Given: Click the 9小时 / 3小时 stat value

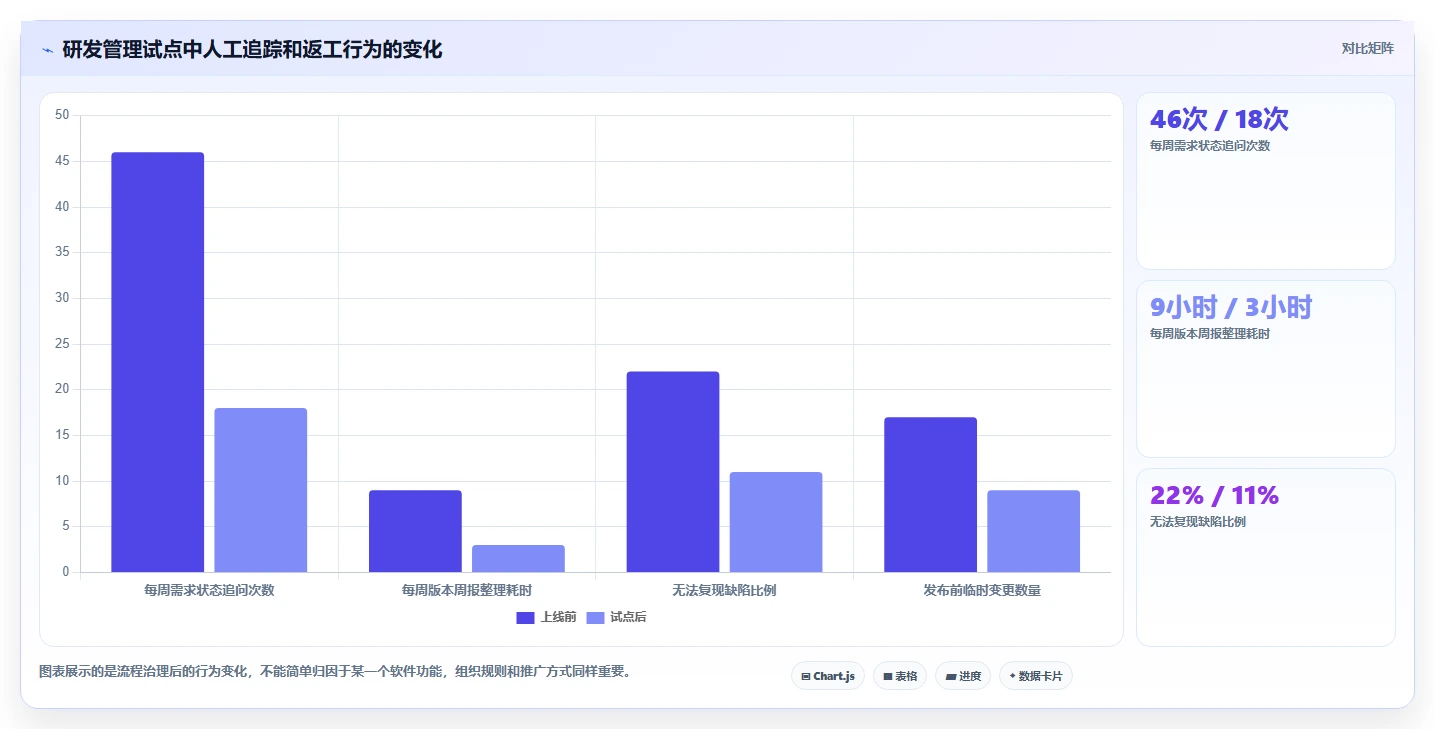Looking at the screenshot, I should [1231, 307].
